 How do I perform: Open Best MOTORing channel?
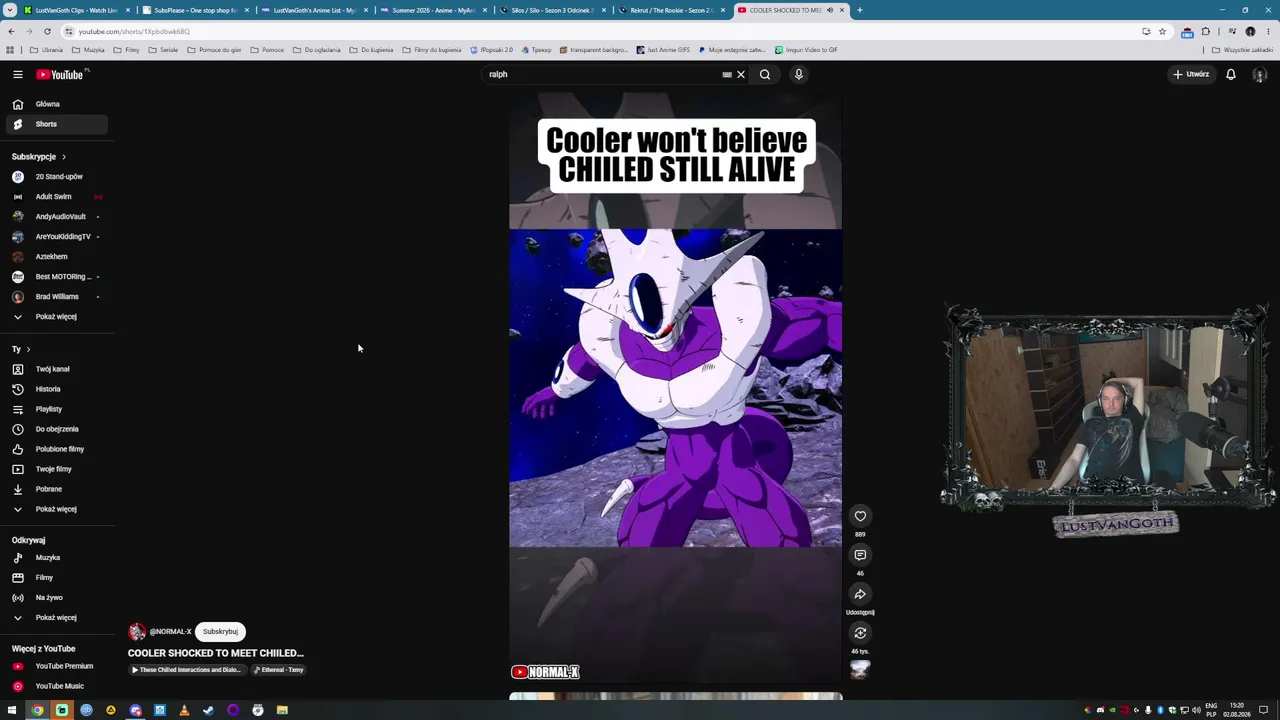56,277
